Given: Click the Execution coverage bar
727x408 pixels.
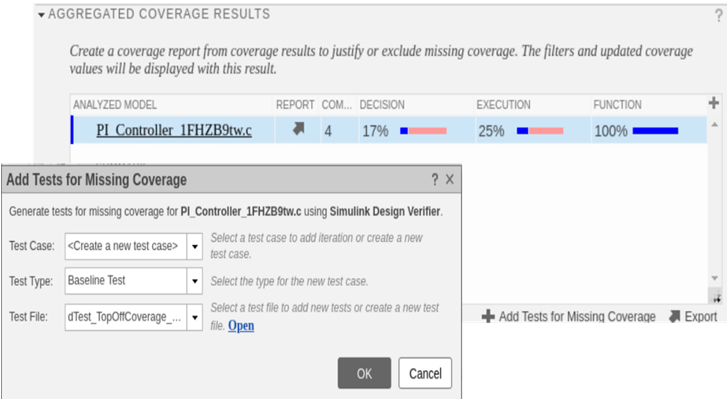Looking at the screenshot, I should [x=540, y=130].
